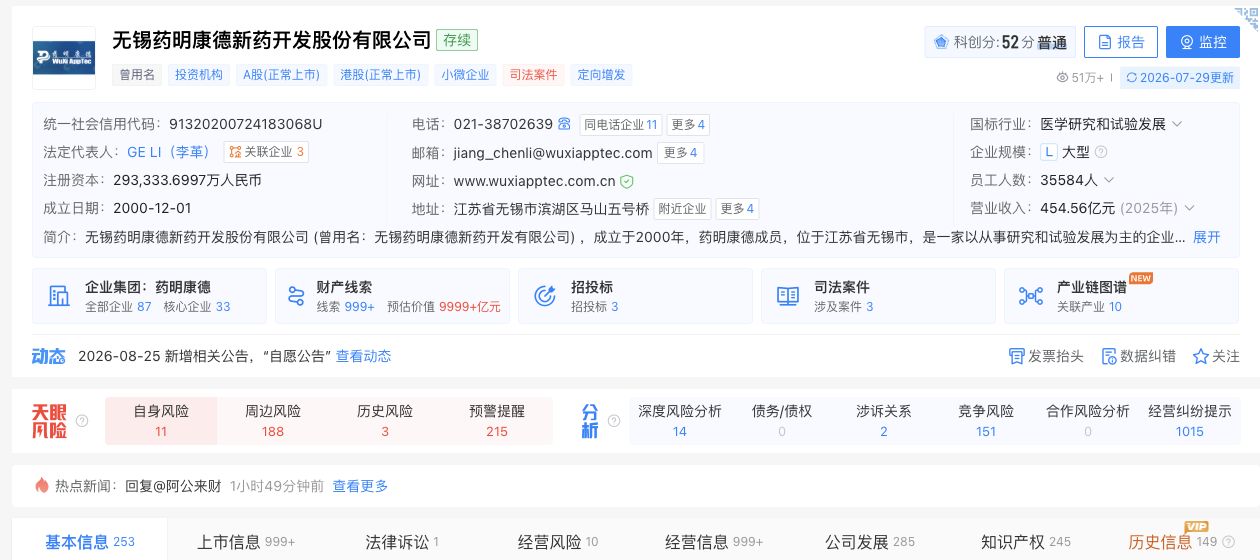The width and height of the screenshot is (1260, 560).
Task: Click the 定向增发 tag
Action: (x=601, y=74)
